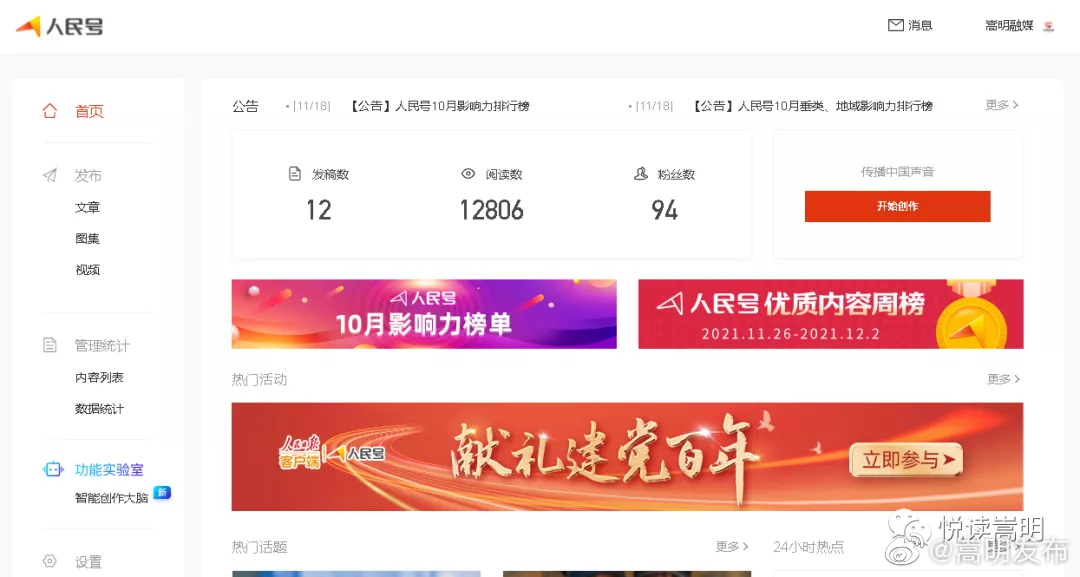Open the 人民号10月影响力排行榜 announcement
The width and height of the screenshot is (1080, 577).
click(440, 106)
